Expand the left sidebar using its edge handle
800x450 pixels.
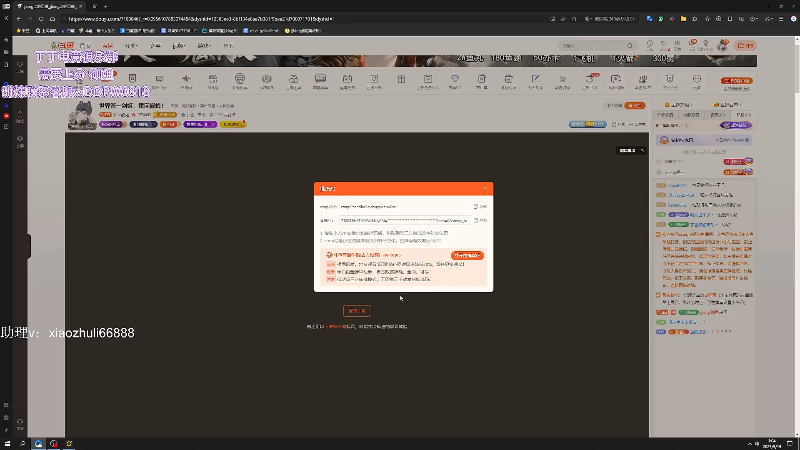(28, 247)
